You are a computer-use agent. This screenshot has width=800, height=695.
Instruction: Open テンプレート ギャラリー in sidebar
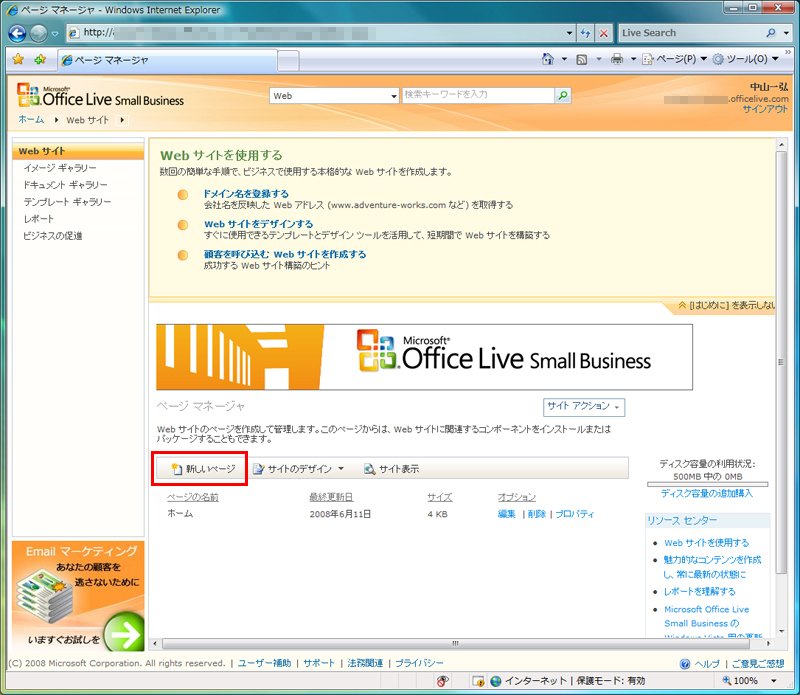click(67, 202)
